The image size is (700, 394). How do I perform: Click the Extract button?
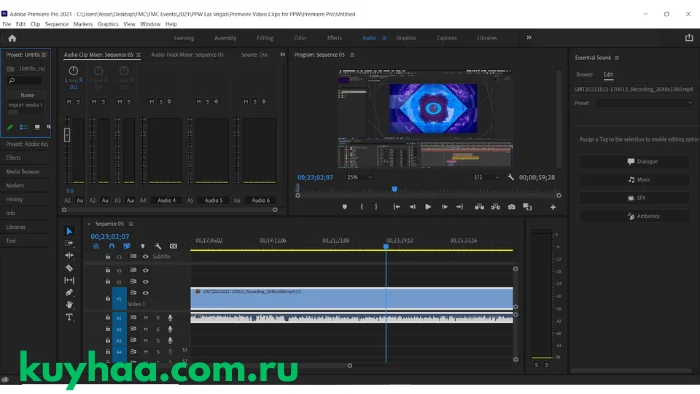click(496, 207)
